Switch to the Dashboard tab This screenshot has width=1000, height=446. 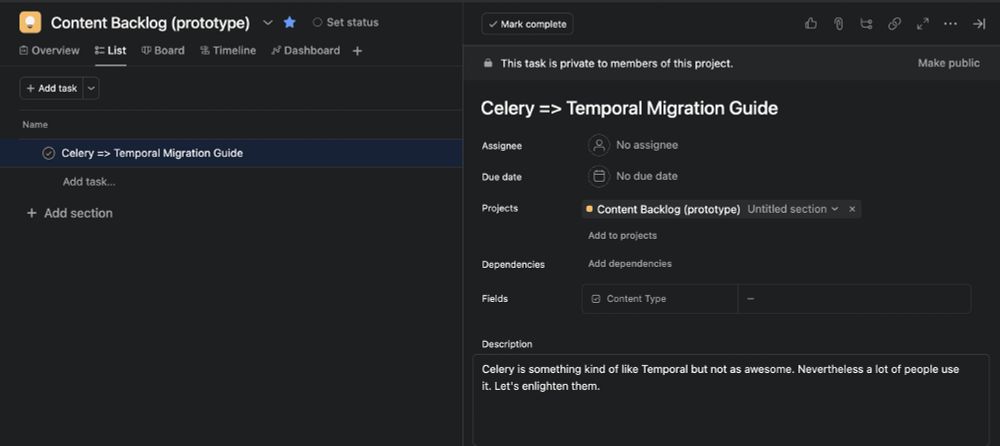point(305,50)
